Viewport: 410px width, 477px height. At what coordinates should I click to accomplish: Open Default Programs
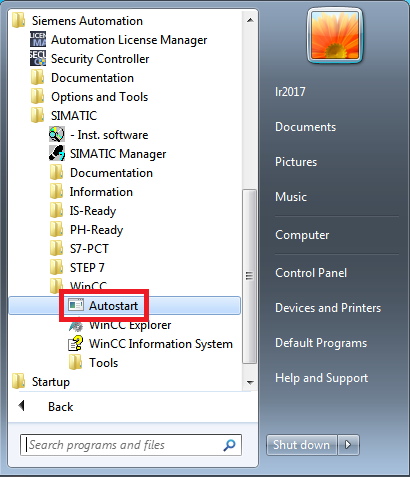tap(321, 343)
